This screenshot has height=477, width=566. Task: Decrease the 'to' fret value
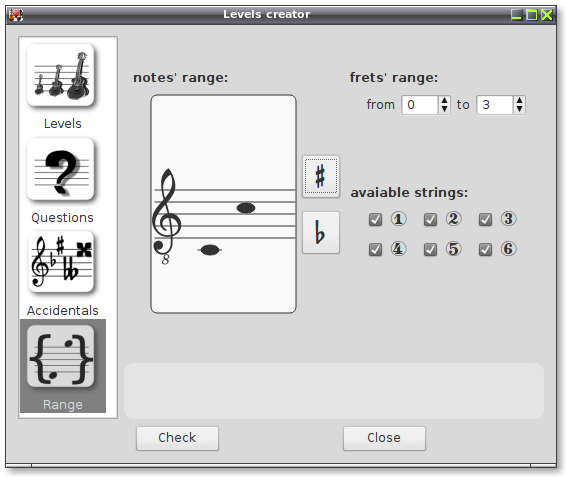519,109
